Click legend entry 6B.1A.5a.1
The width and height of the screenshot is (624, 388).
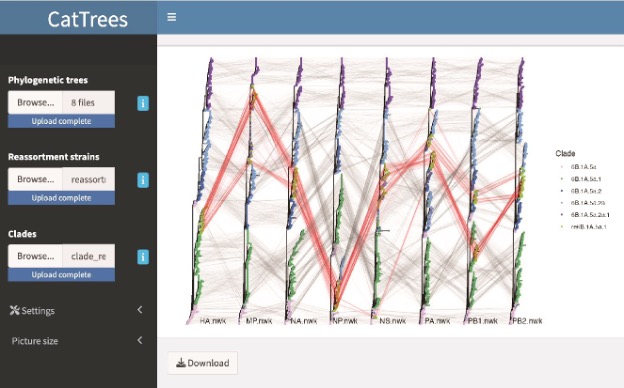pyautogui.click(x=585, y=179)
